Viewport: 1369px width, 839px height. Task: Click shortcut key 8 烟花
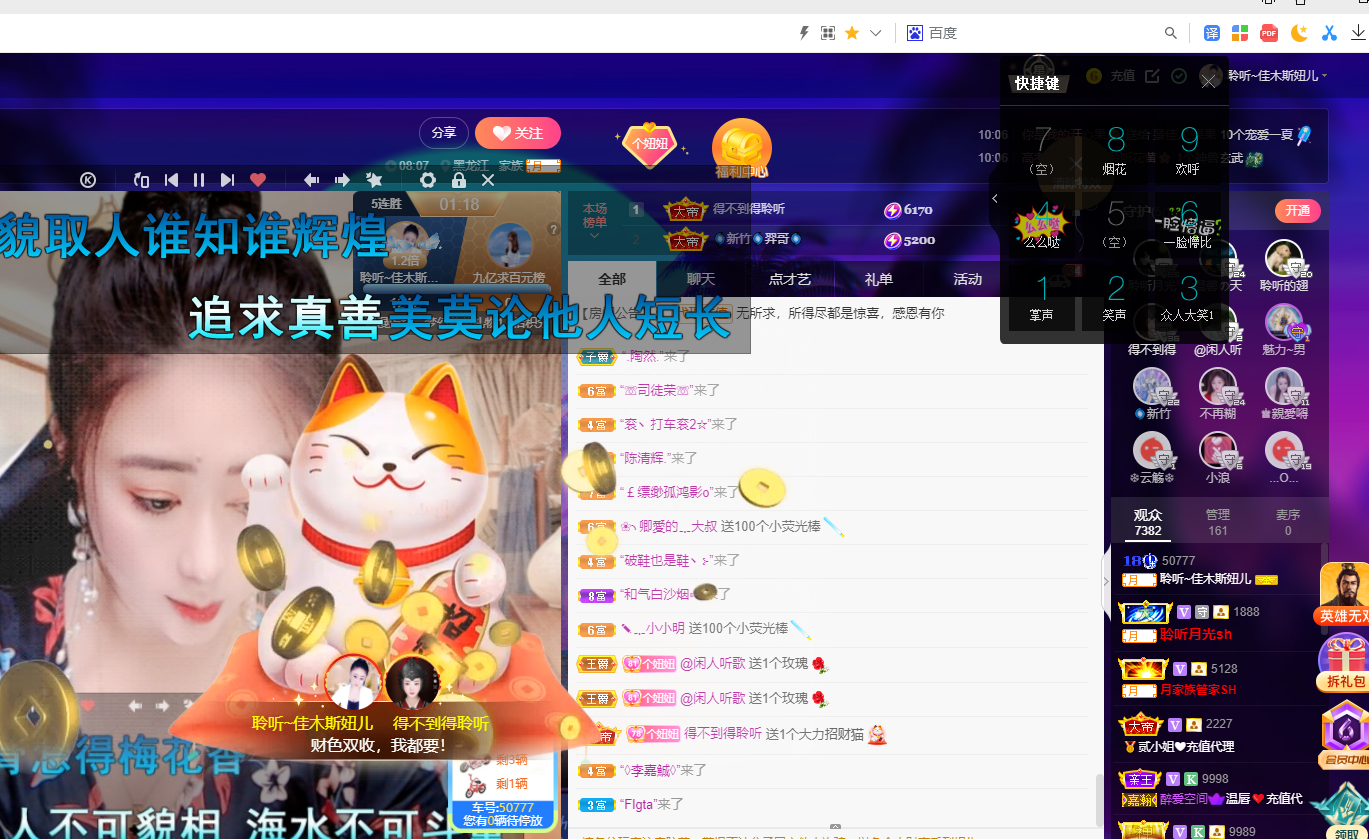coord(1115,148)
